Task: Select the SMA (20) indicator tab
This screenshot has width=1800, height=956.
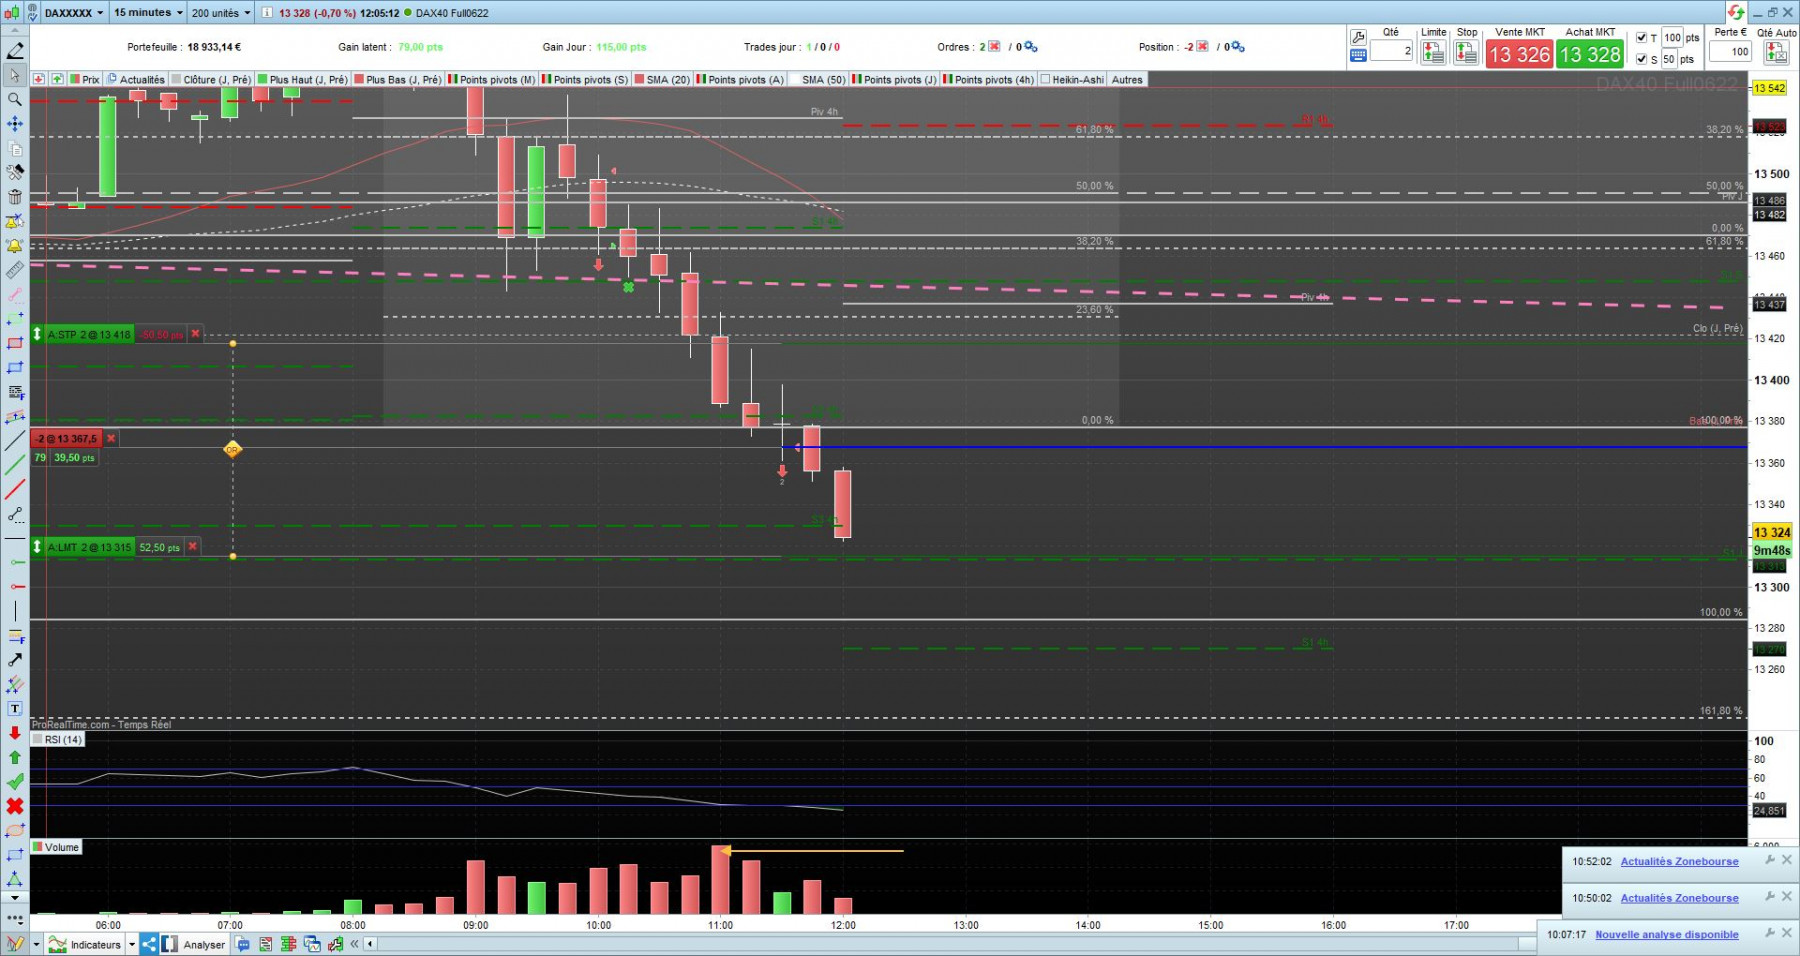Action: tap(662, 79)
